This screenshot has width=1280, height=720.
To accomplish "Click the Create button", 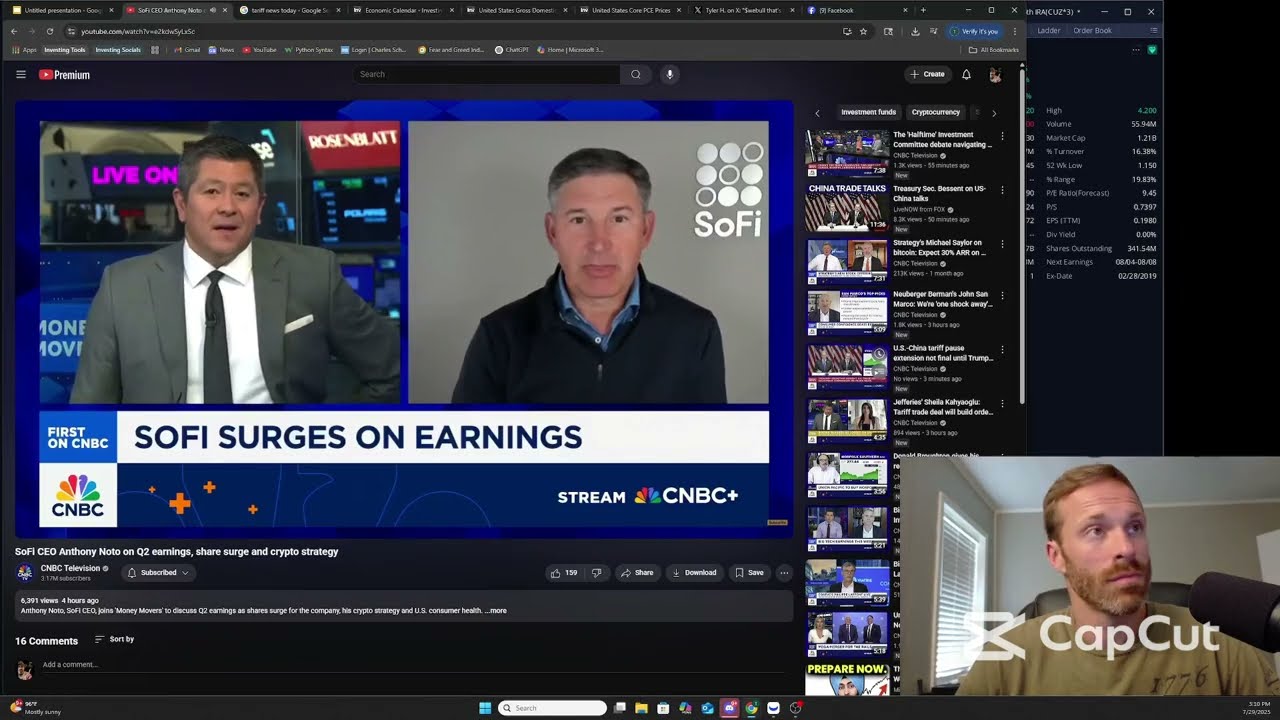I will click(927, 74).
